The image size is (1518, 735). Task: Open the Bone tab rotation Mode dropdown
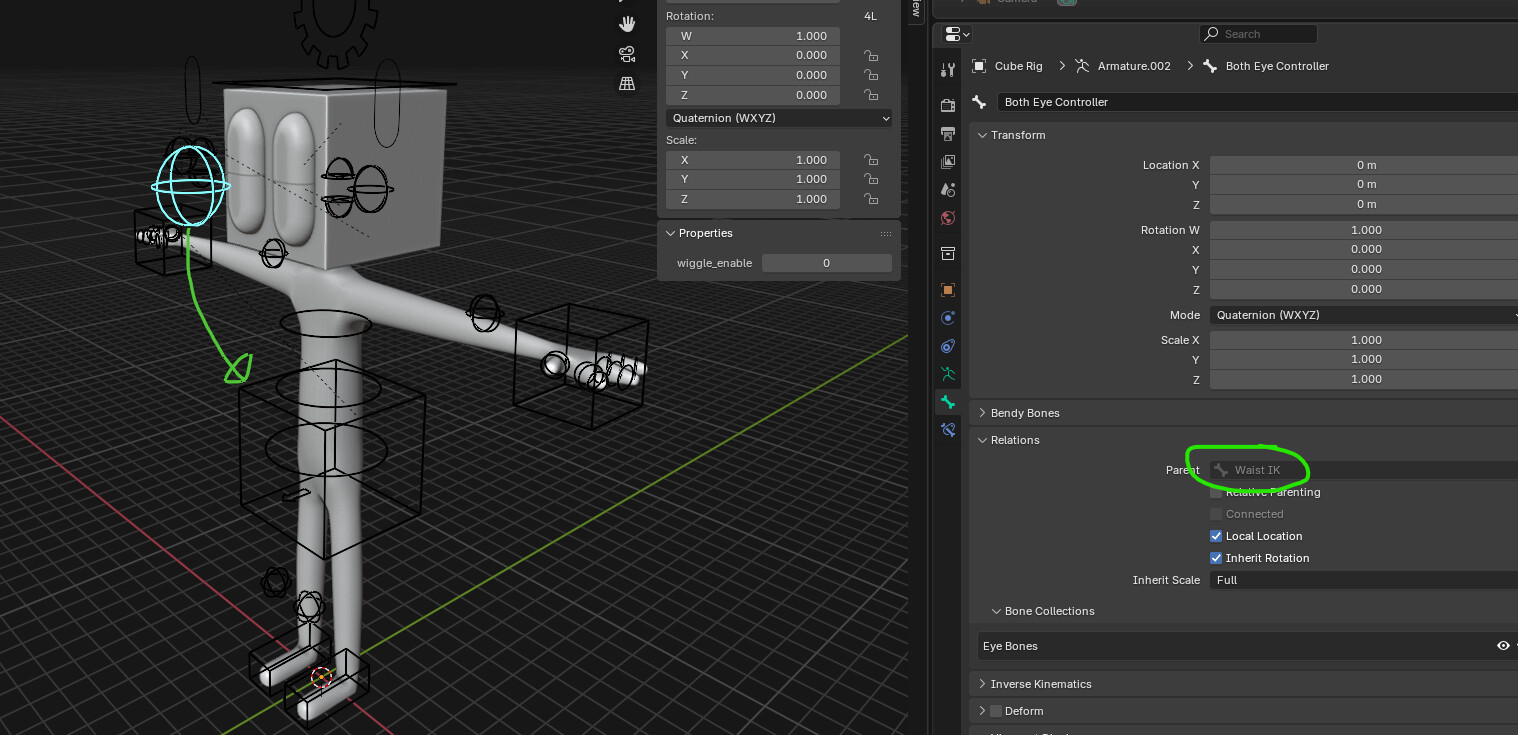[1364, 315]
